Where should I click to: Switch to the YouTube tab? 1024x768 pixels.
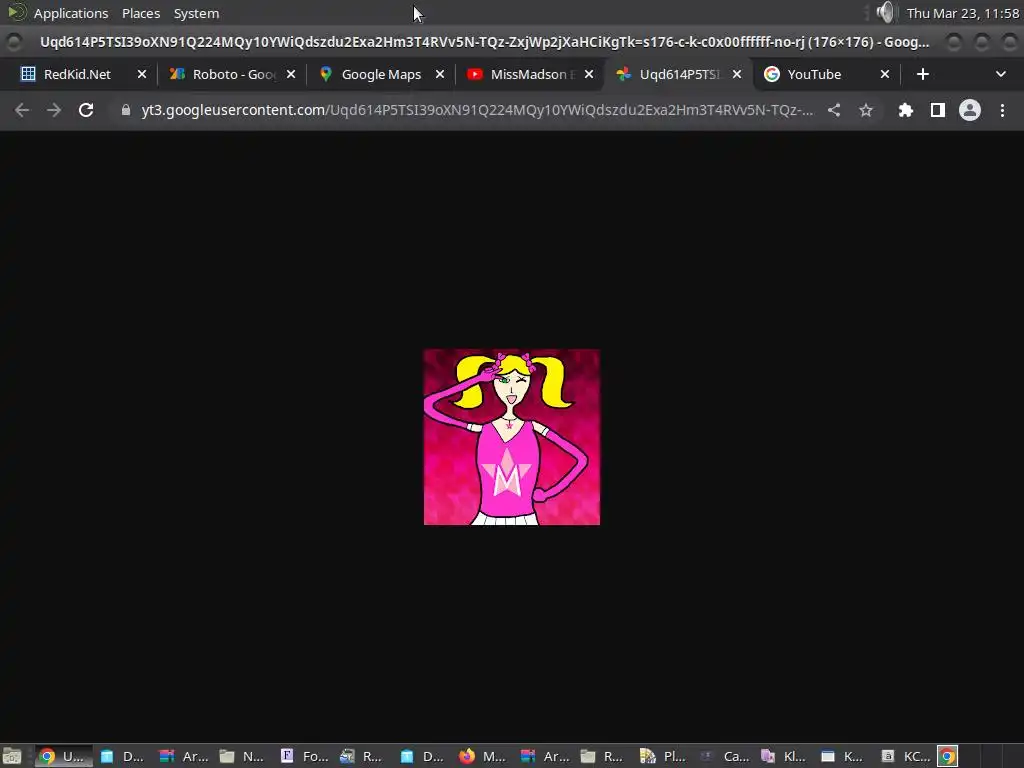813,74
